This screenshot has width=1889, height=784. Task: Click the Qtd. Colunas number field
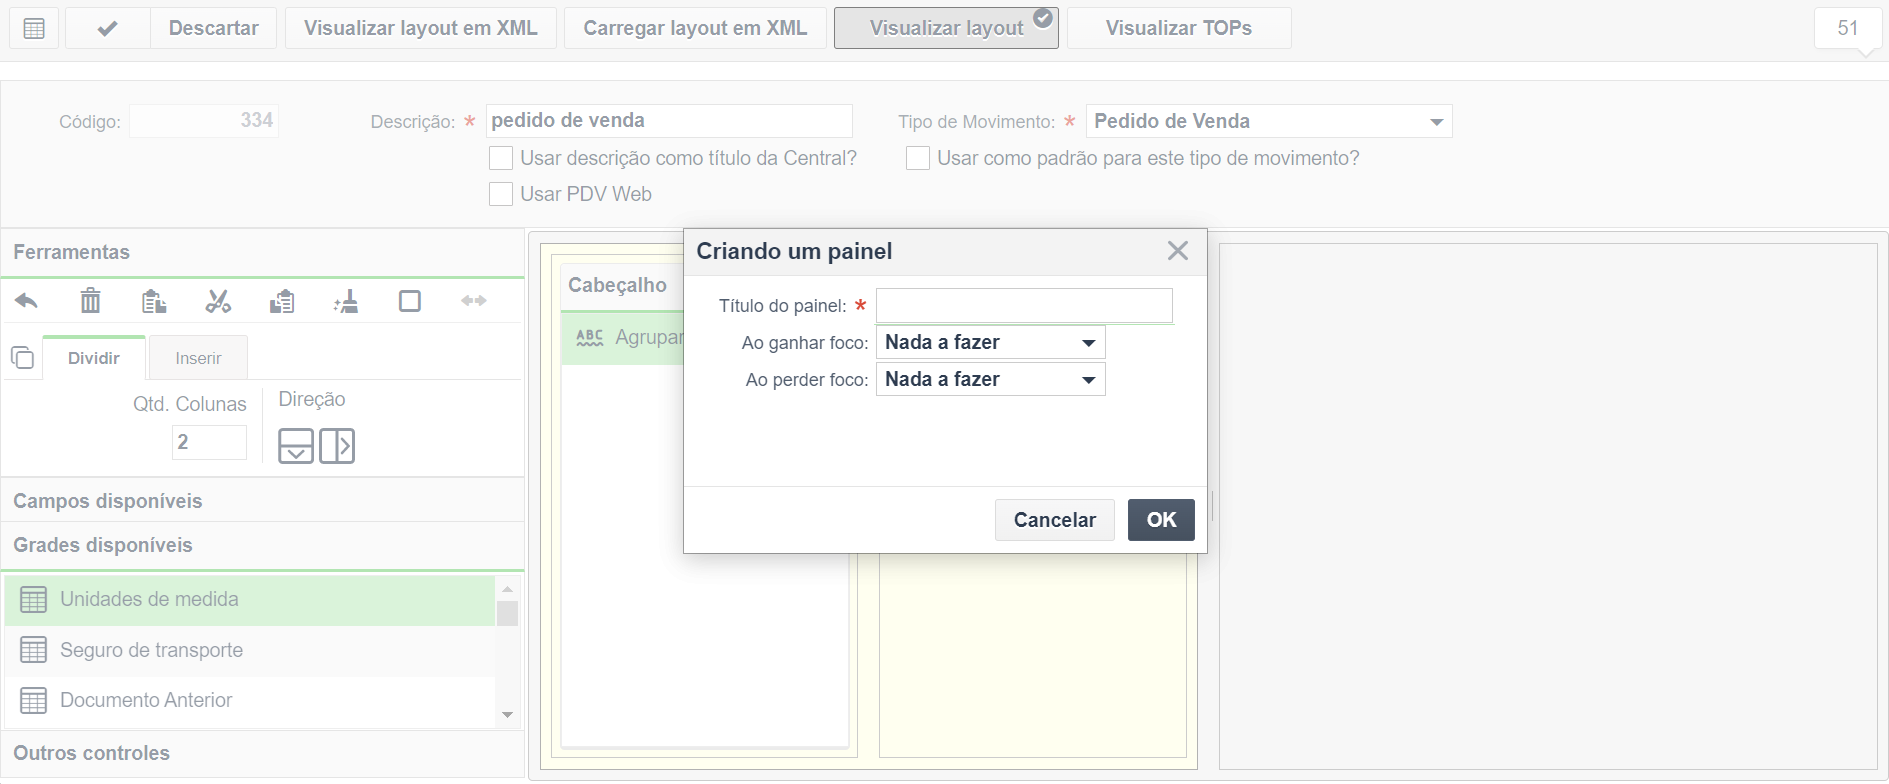(209, 442)
